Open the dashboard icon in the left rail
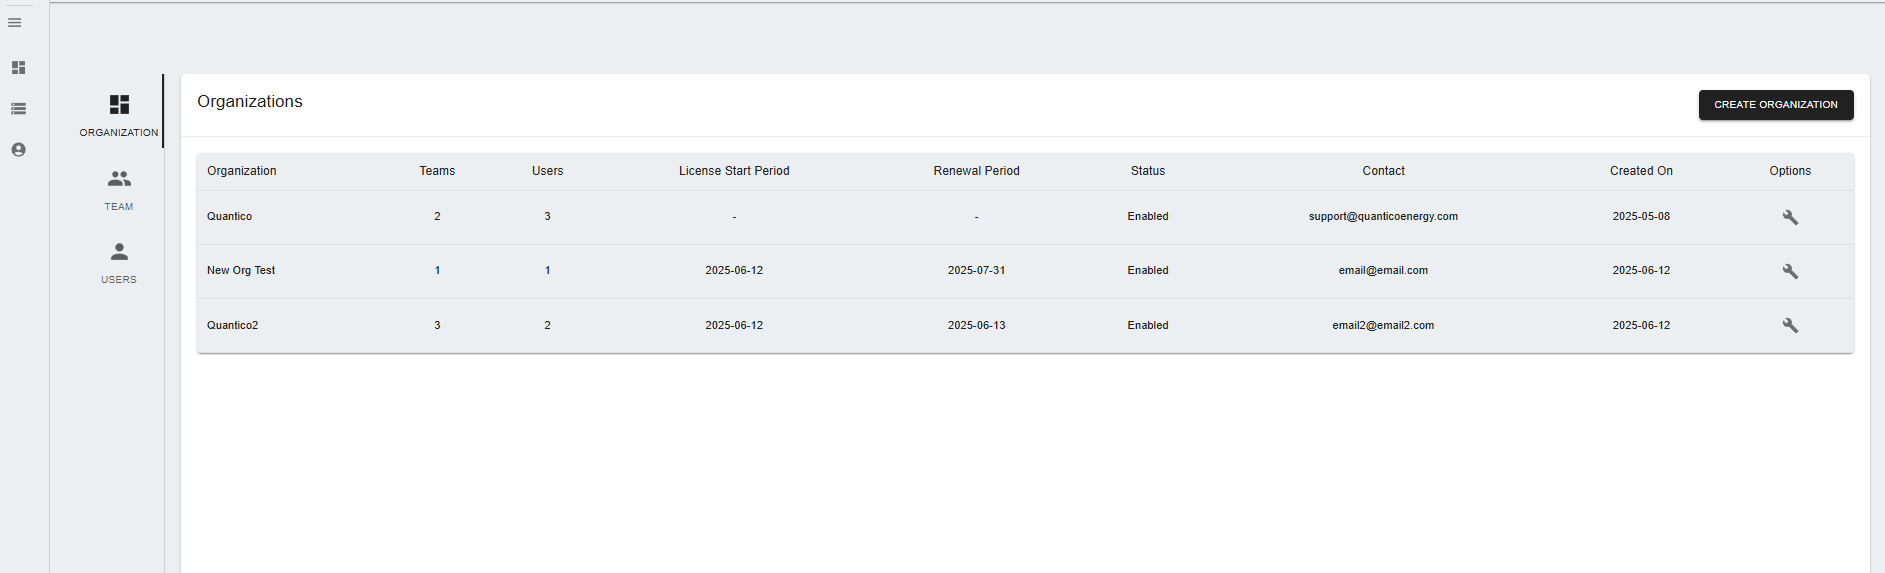This screenshot has height=573, width=1885. (x=18, y=68)
